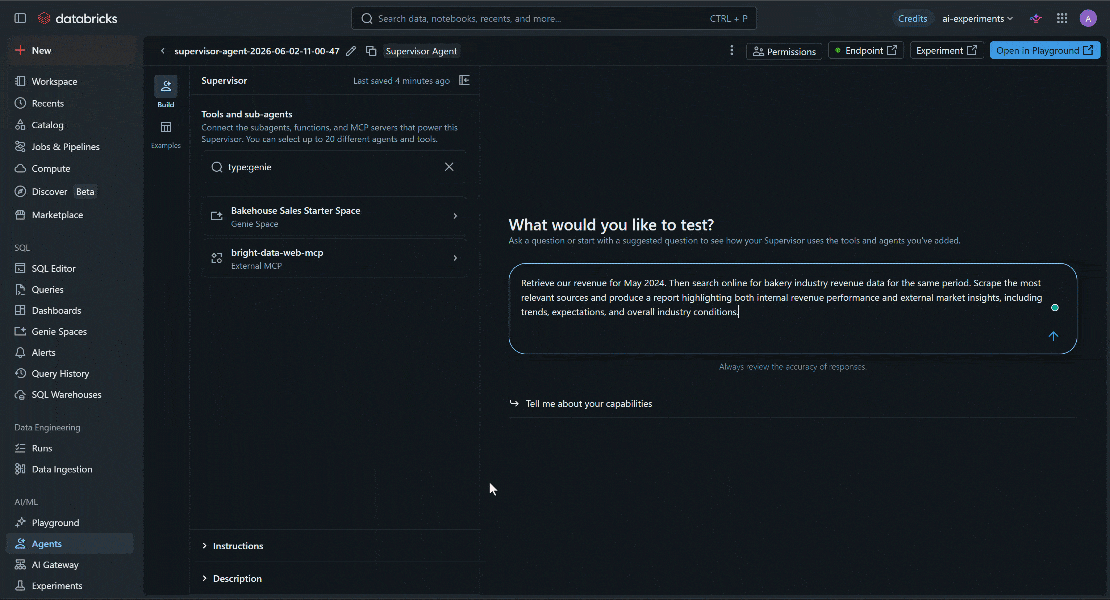Open the user avatar menu

1088,18
